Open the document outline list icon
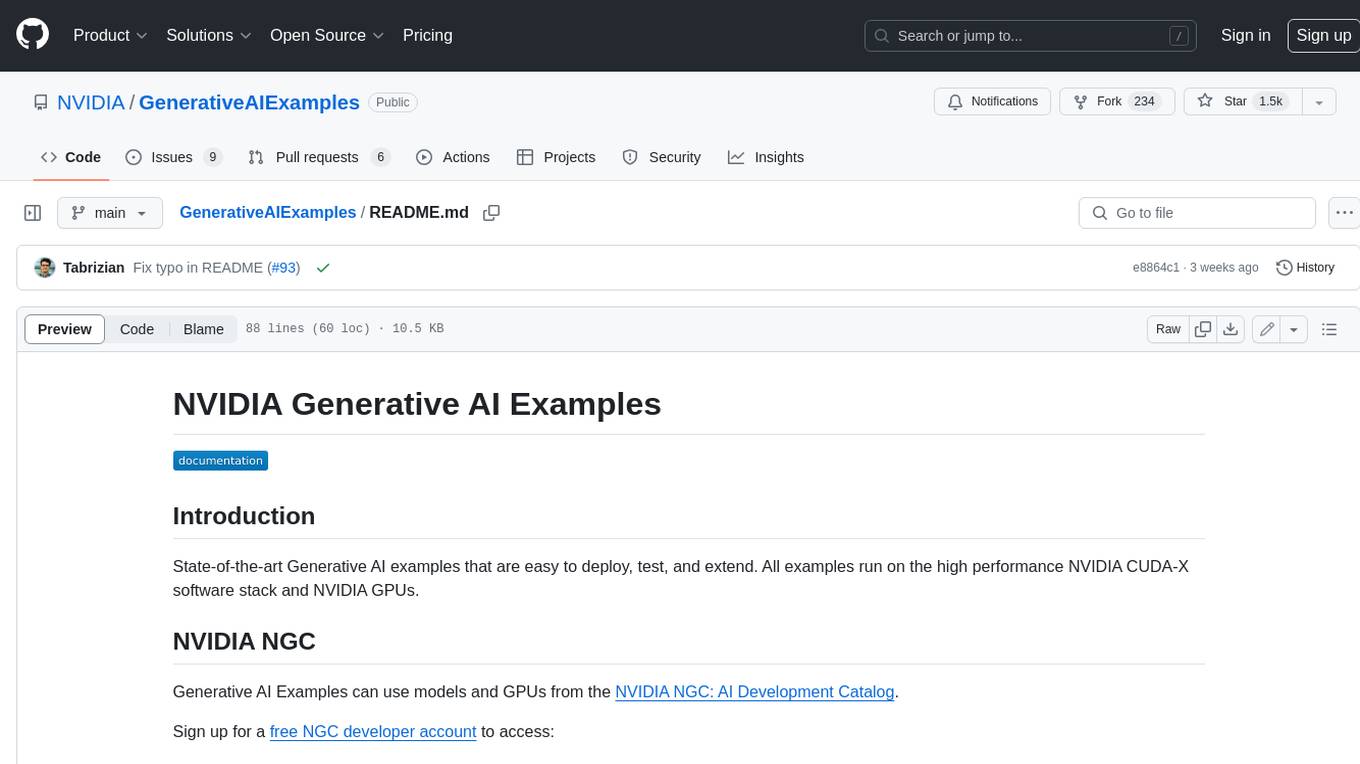This screenshot has height=764, width=1360. click(1329, 329)
